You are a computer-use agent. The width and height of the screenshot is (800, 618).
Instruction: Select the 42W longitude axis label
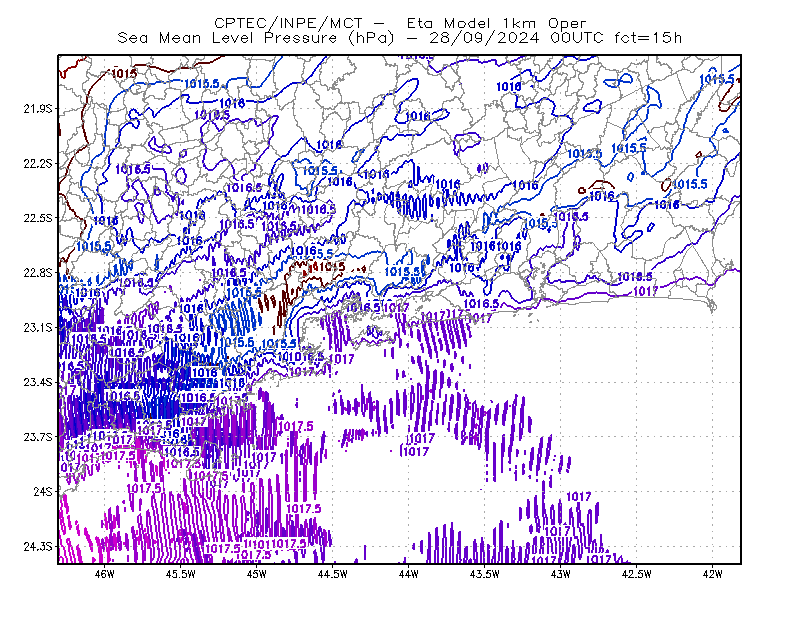(712, 574)
